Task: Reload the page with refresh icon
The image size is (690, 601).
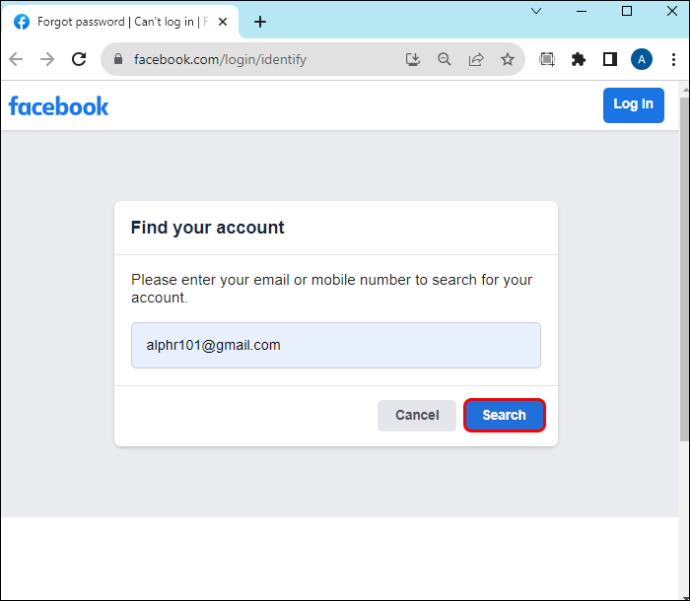Action: 79,59
